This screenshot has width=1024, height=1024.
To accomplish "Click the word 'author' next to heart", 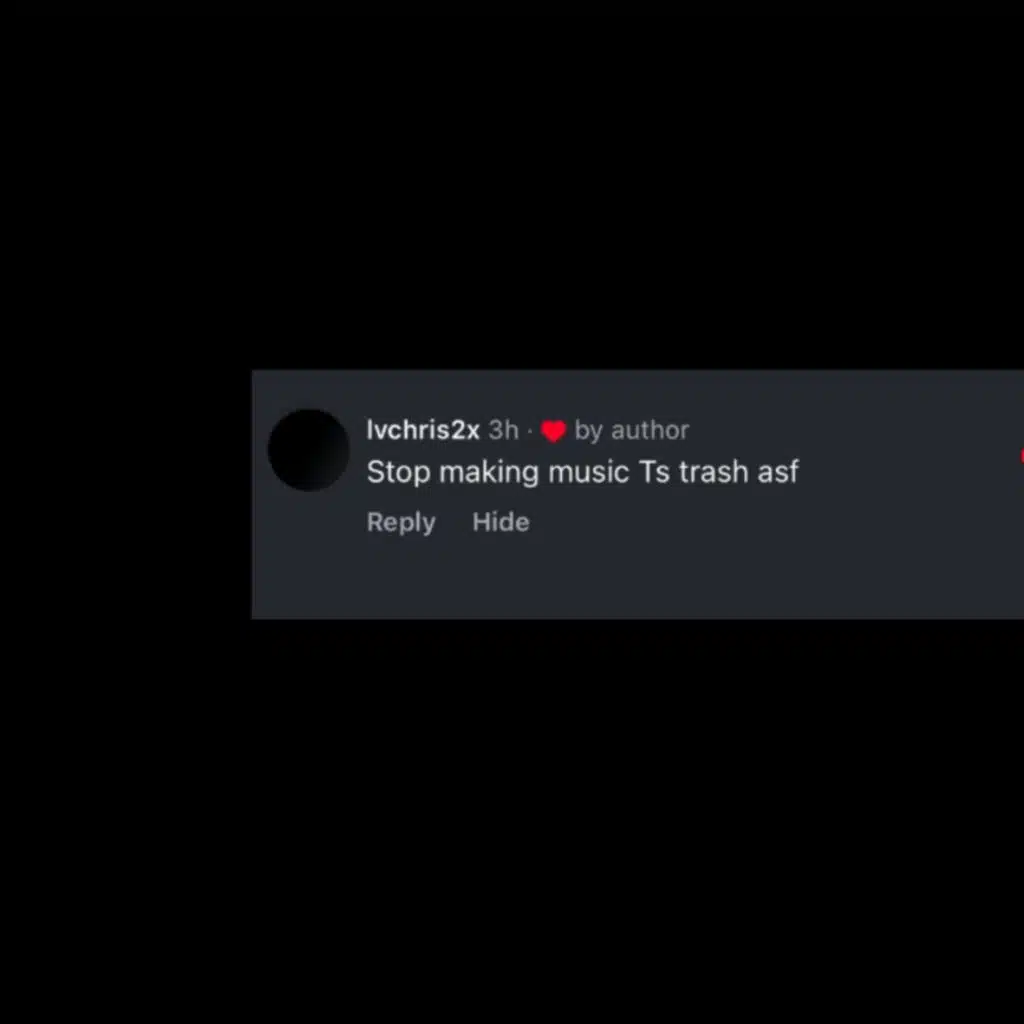I will tap(650, 430).
